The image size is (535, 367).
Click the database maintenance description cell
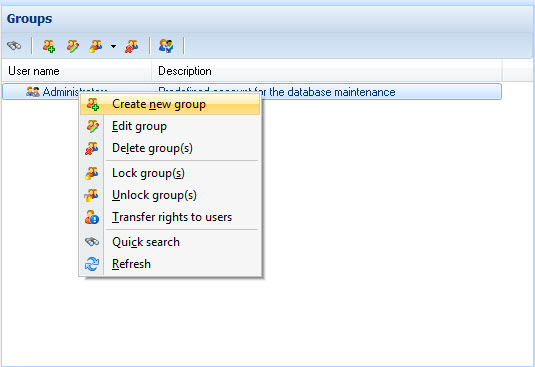pyautogui.click(x=327, y=92)
